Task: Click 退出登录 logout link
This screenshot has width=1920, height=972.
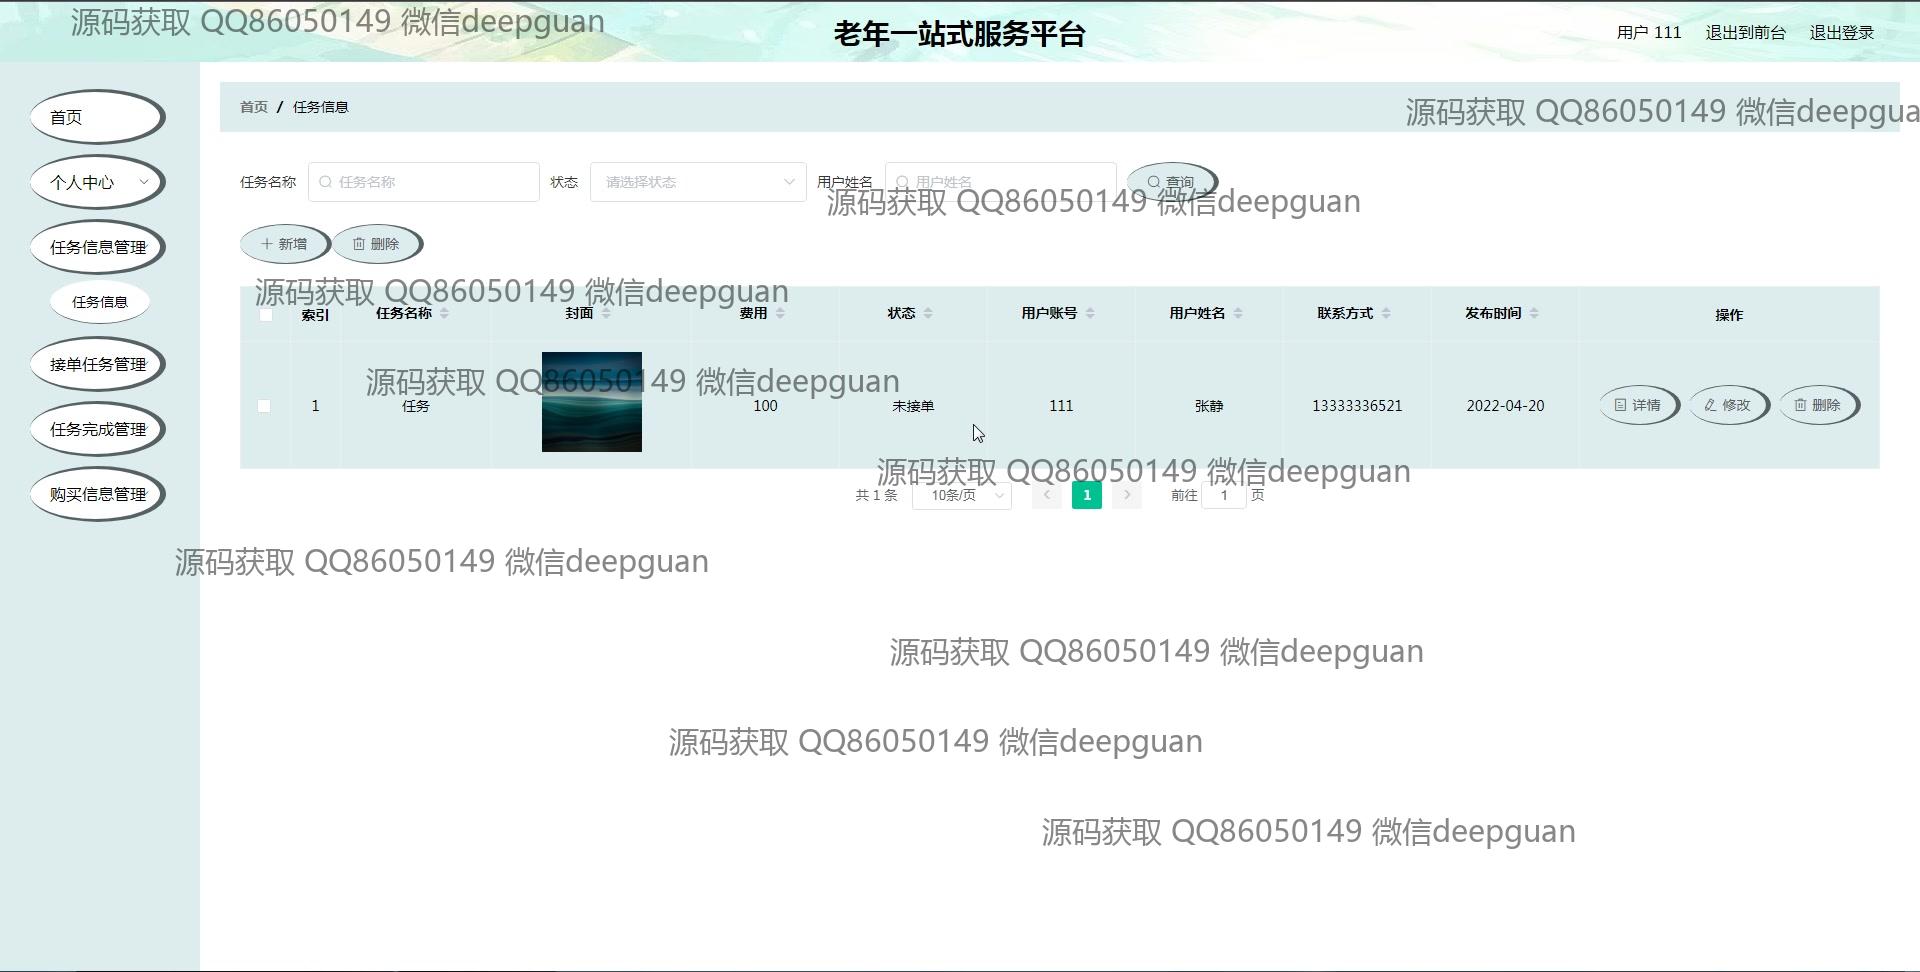Action: (x=1841, y=33)
